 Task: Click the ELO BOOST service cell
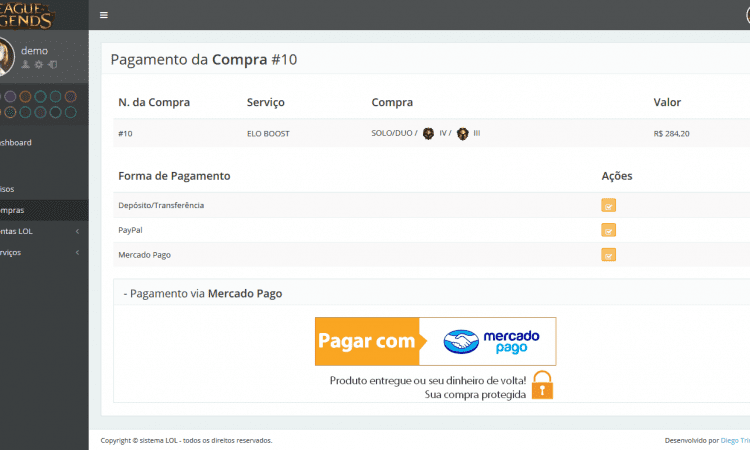pyautogui.click(x=268, y=133)
